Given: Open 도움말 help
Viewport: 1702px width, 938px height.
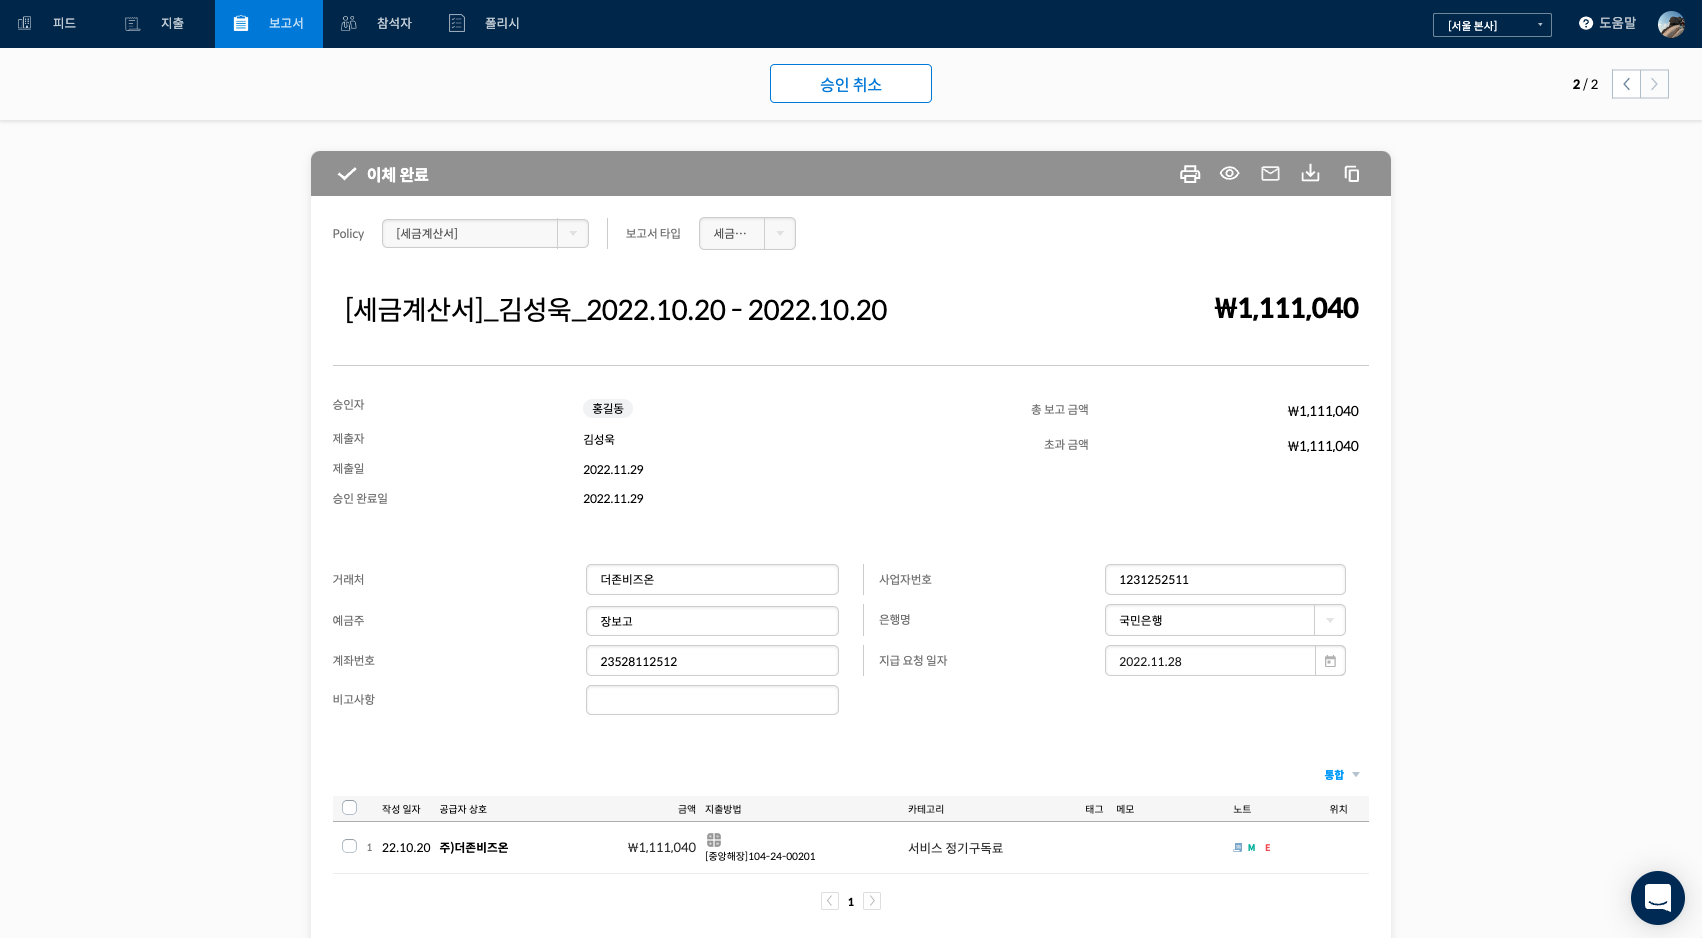Looking at the screenshot, I should (x=1607, y=23).
